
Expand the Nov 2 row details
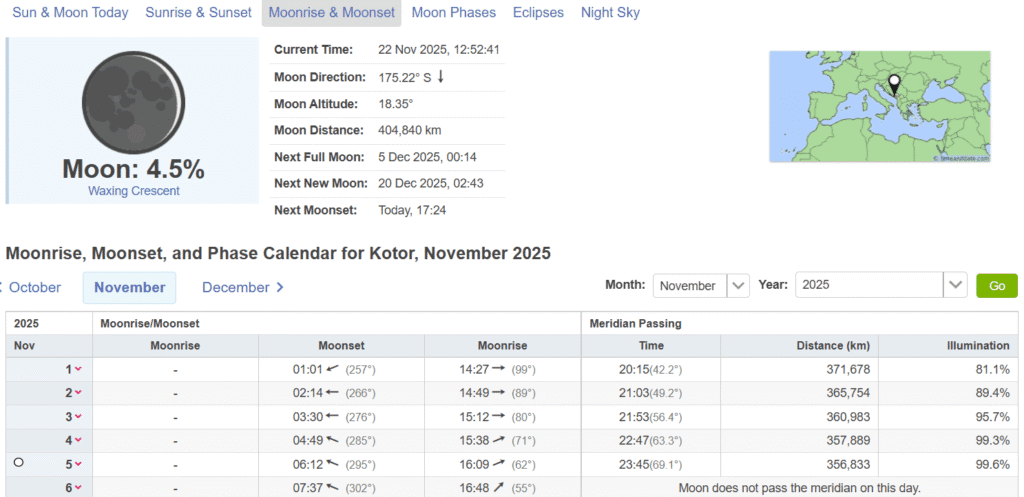(x=78, y=393)
